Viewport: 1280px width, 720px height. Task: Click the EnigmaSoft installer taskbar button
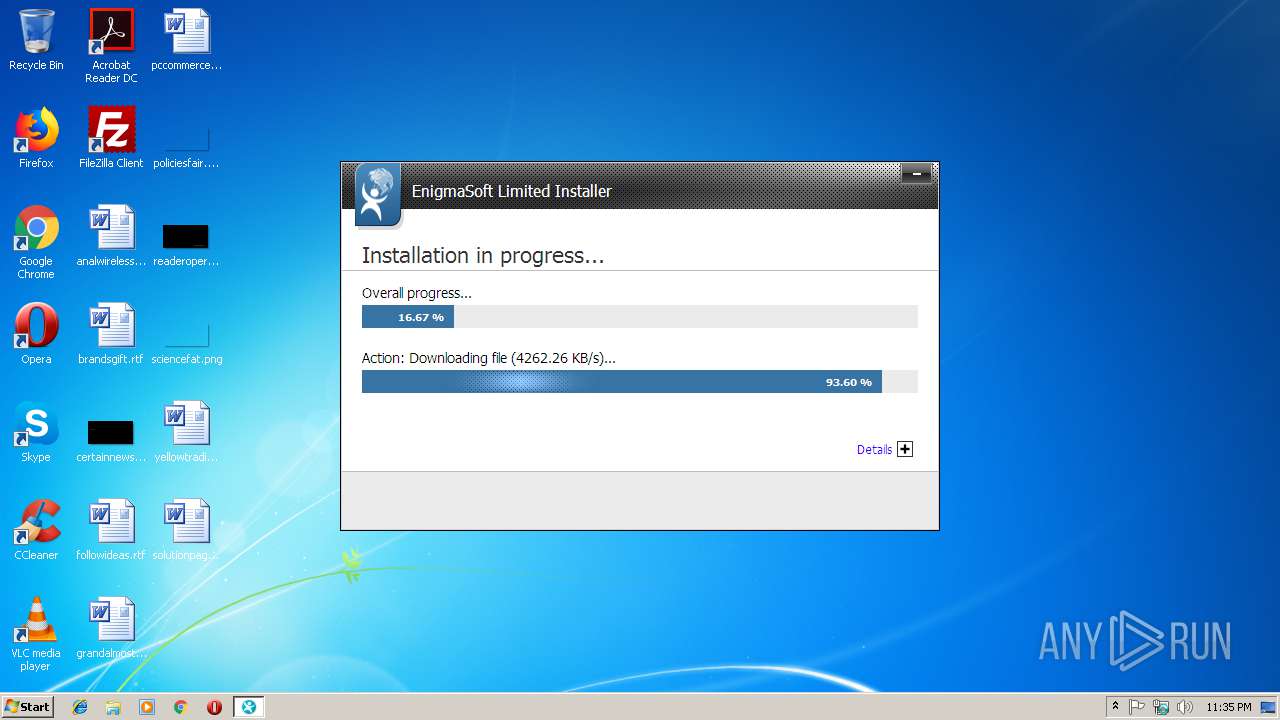pyautogui.click(x=248, y=707)
